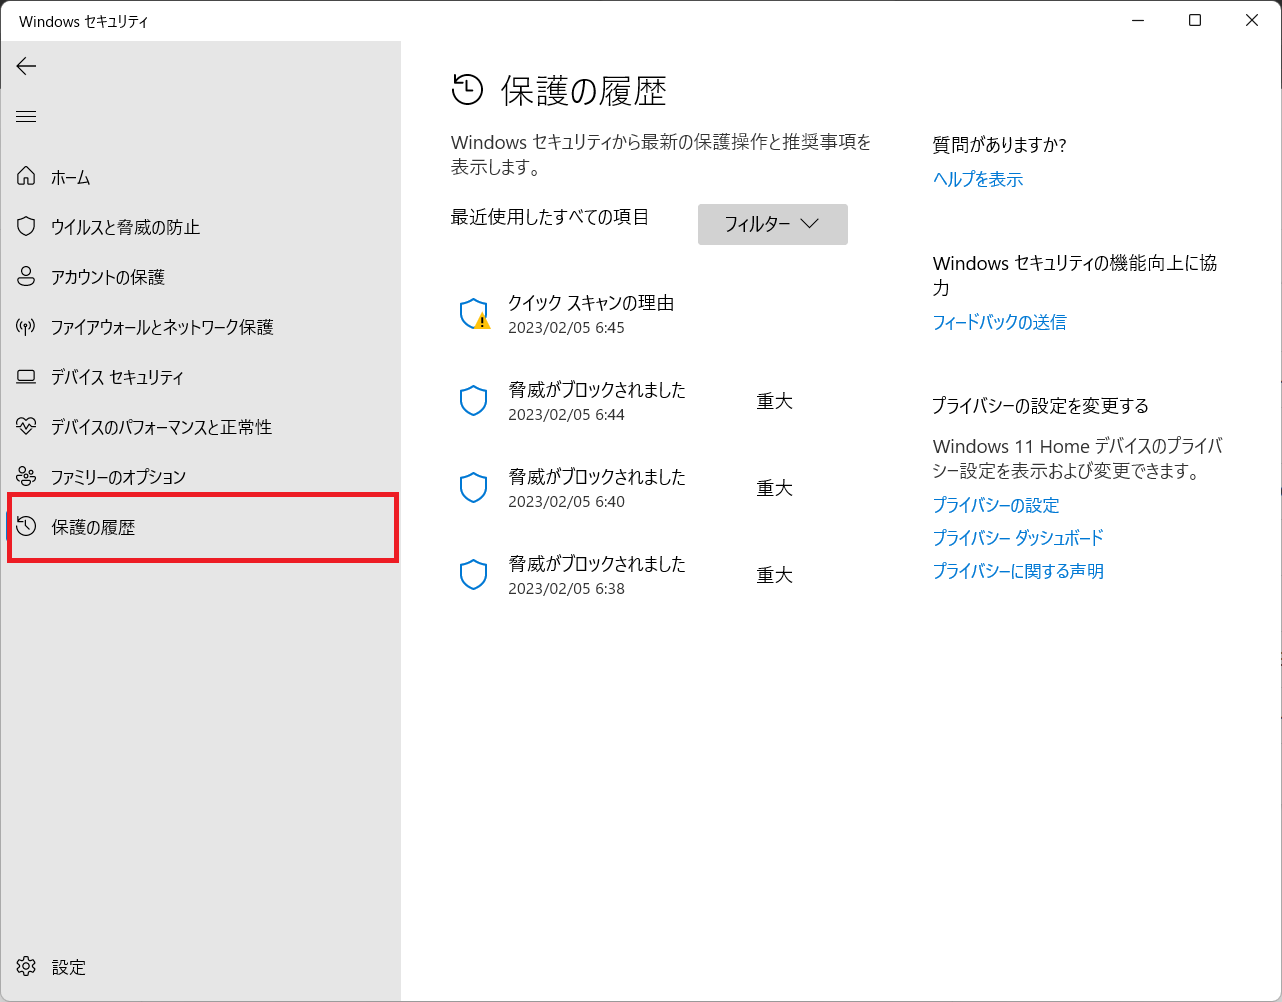
Task: Click the 重大 severity of the 6:44 threat
Action: click(774, 401)
